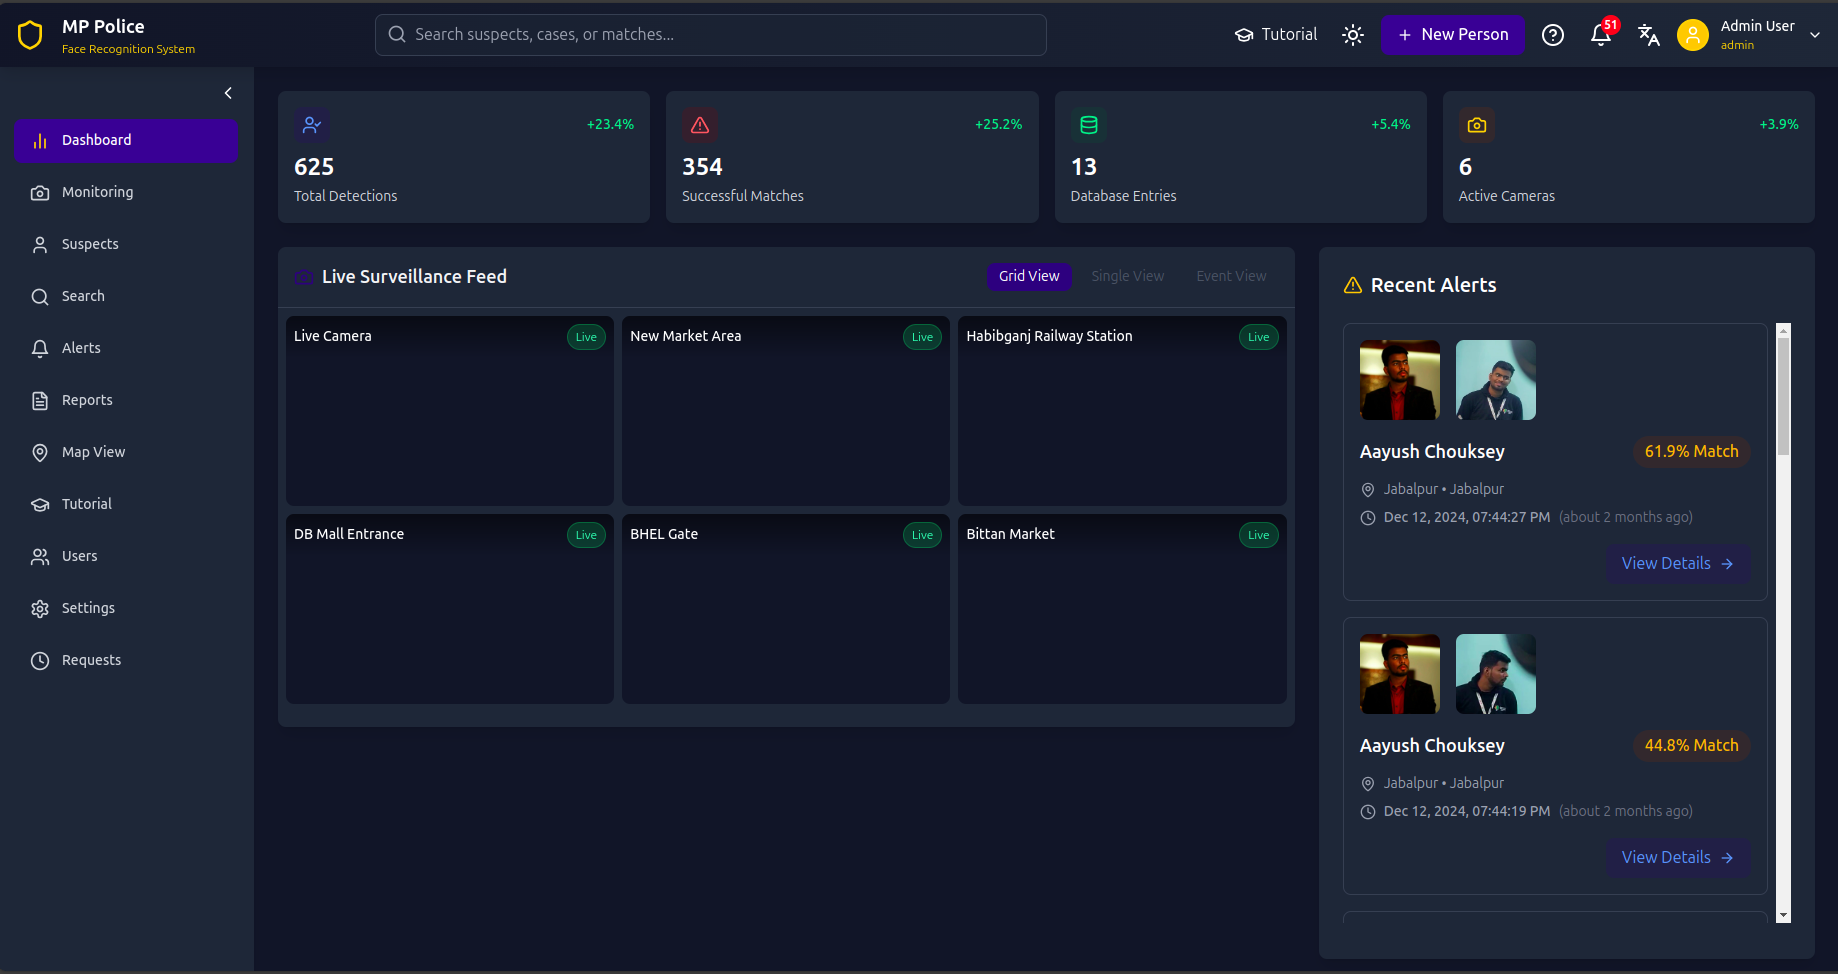The image size is (1838, 974).
Task: Click clock icon beside 07:44:27 PM
Action: [1368, 518]
